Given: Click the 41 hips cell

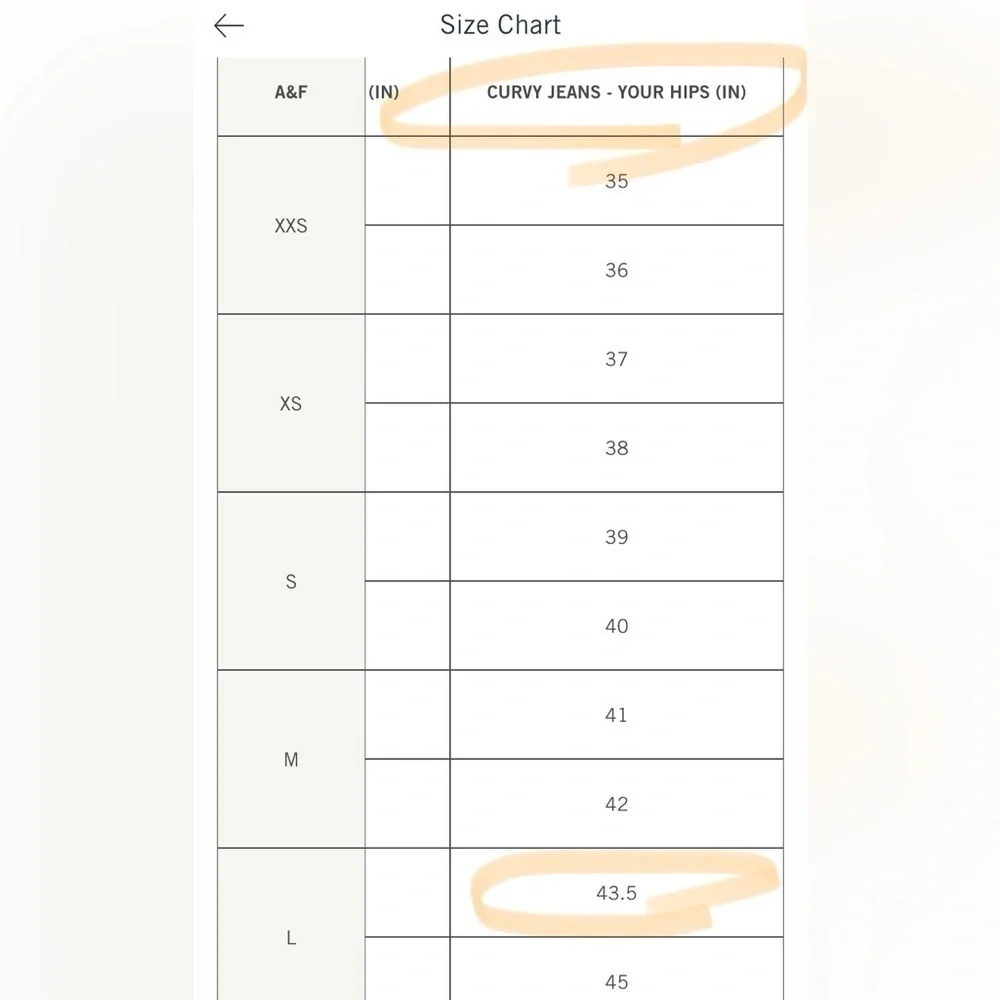Looking at the screenshot, I should click(616, 715).
